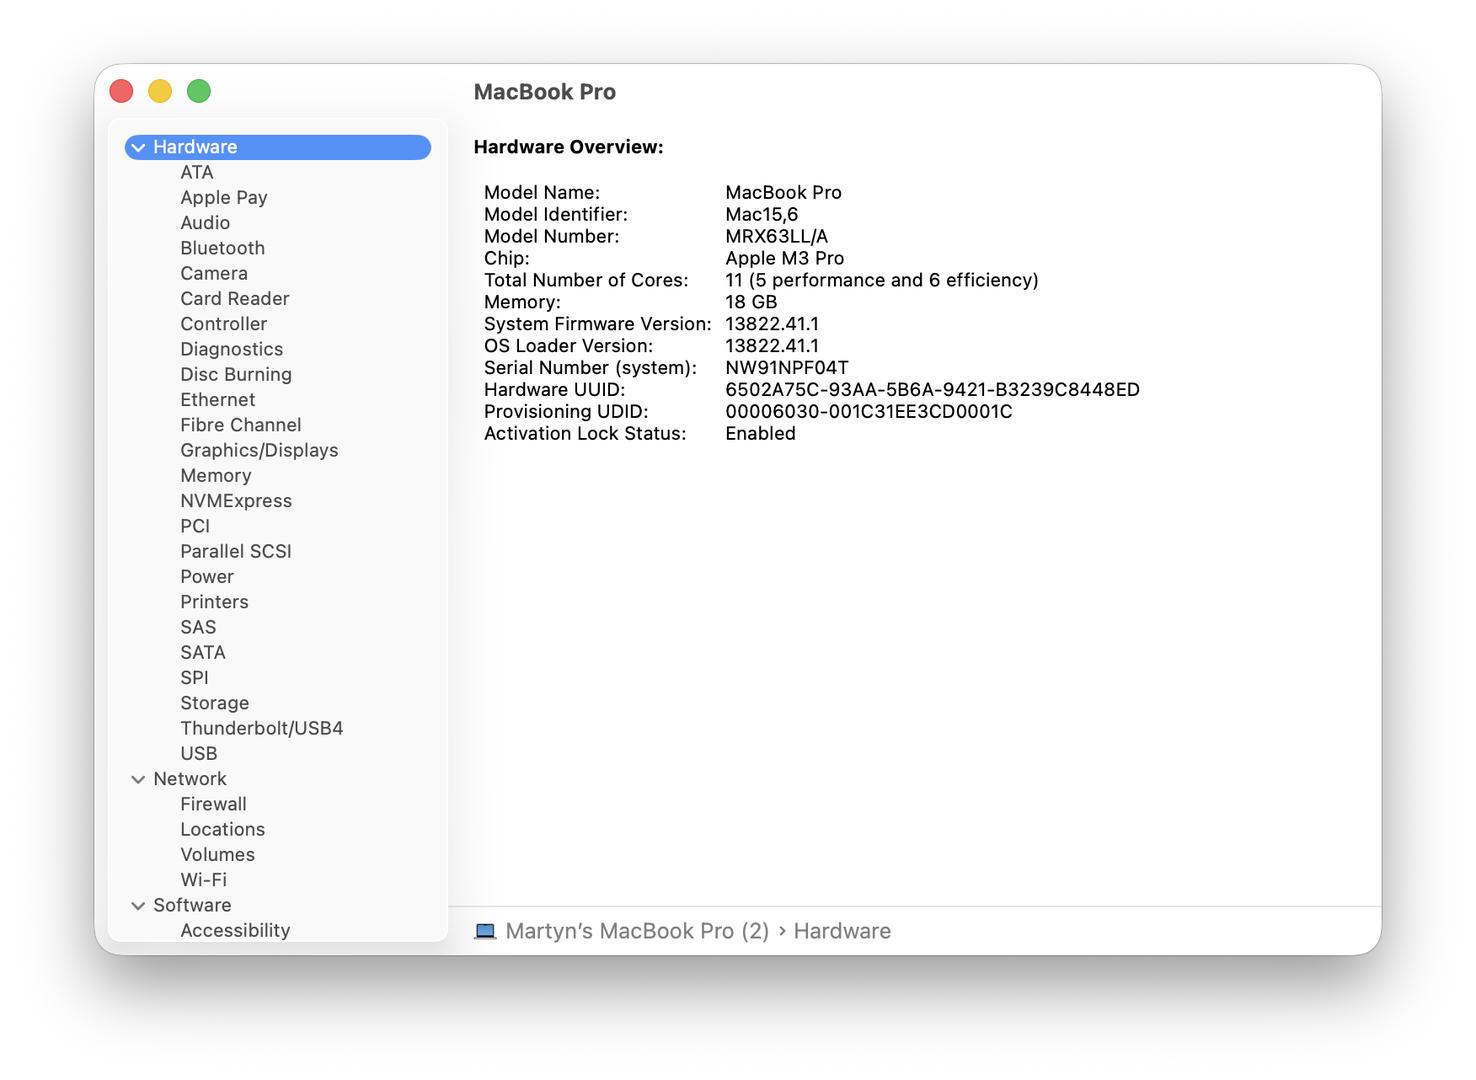Show the Power details
1476x1080 pixels.
pyautogui.click(x=206, y=577)
